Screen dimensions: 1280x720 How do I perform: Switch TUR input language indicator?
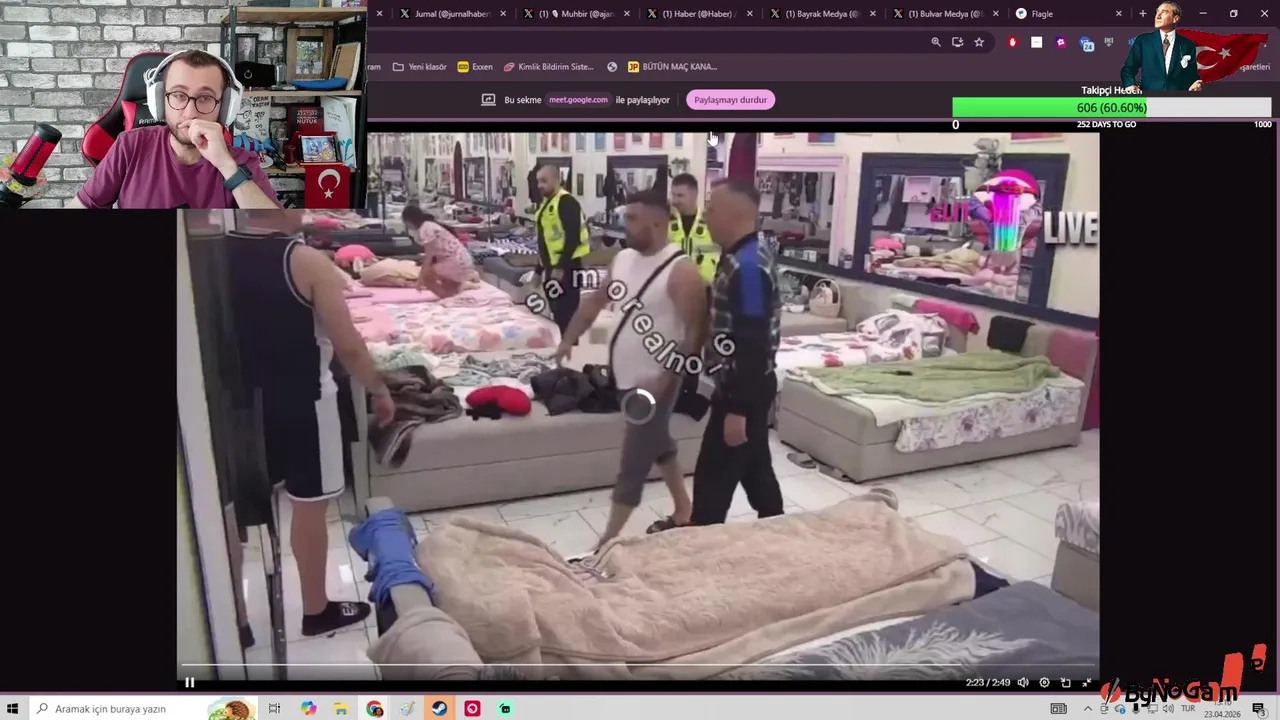click(x=1189, y=709)
